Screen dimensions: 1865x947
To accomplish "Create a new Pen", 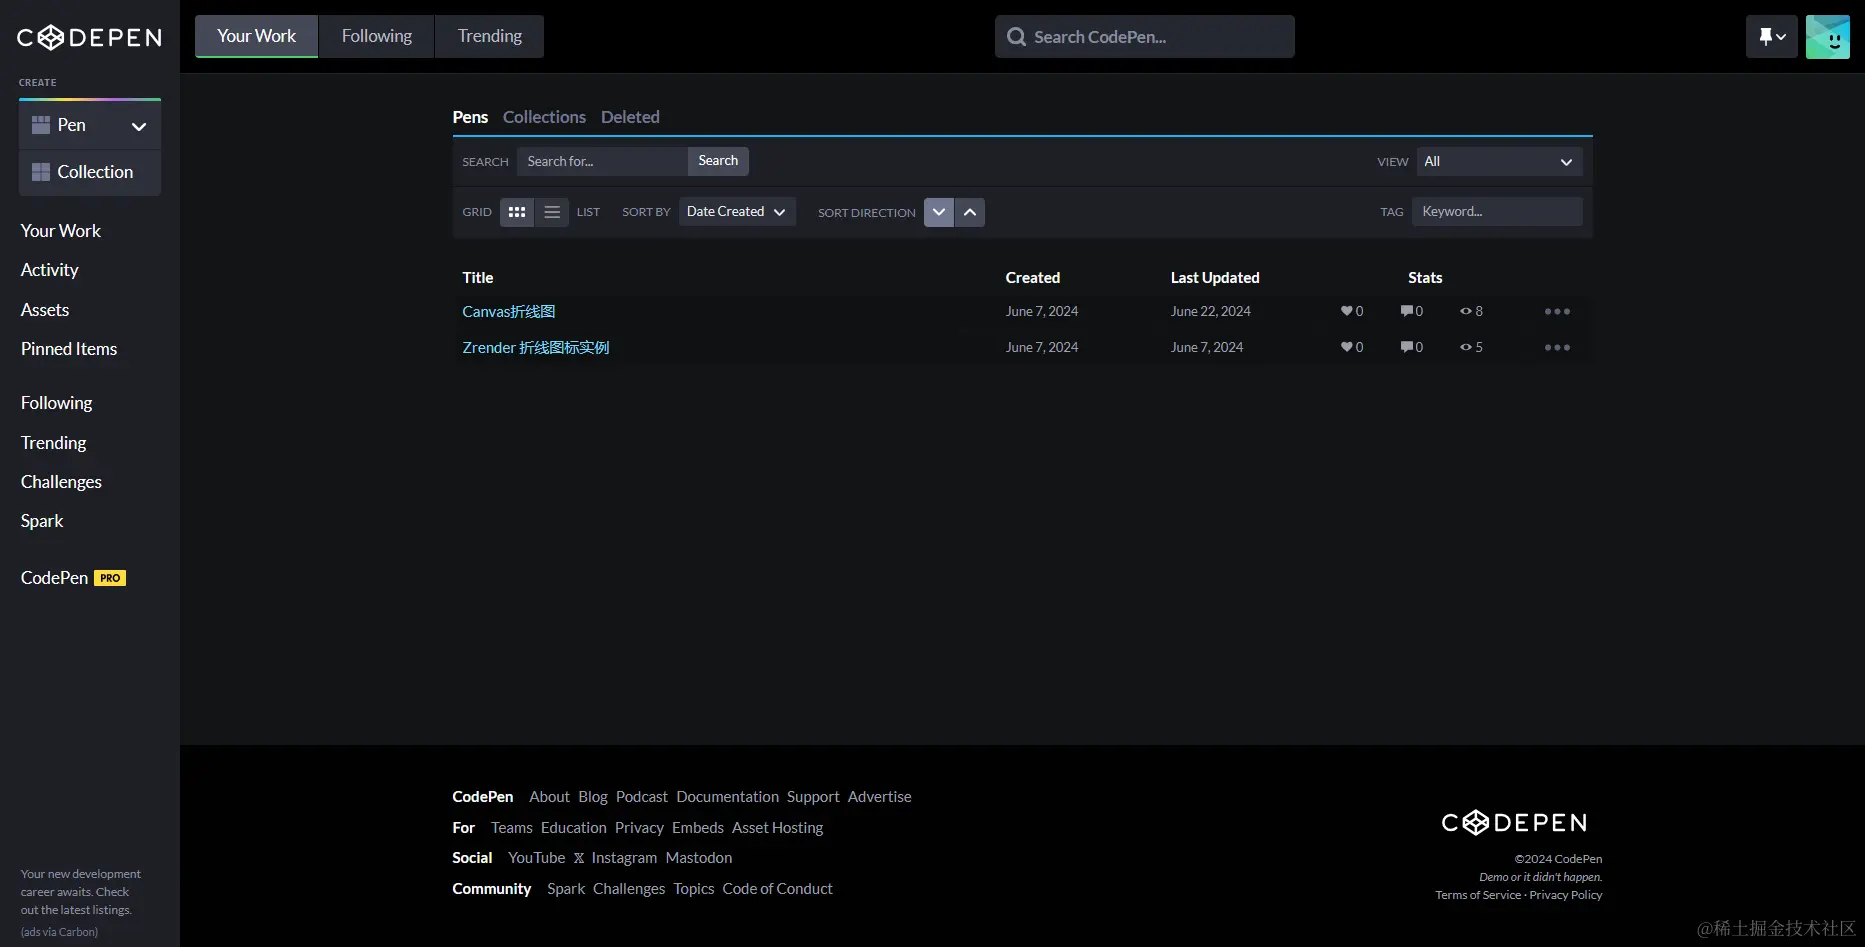I will click(72, 125).
